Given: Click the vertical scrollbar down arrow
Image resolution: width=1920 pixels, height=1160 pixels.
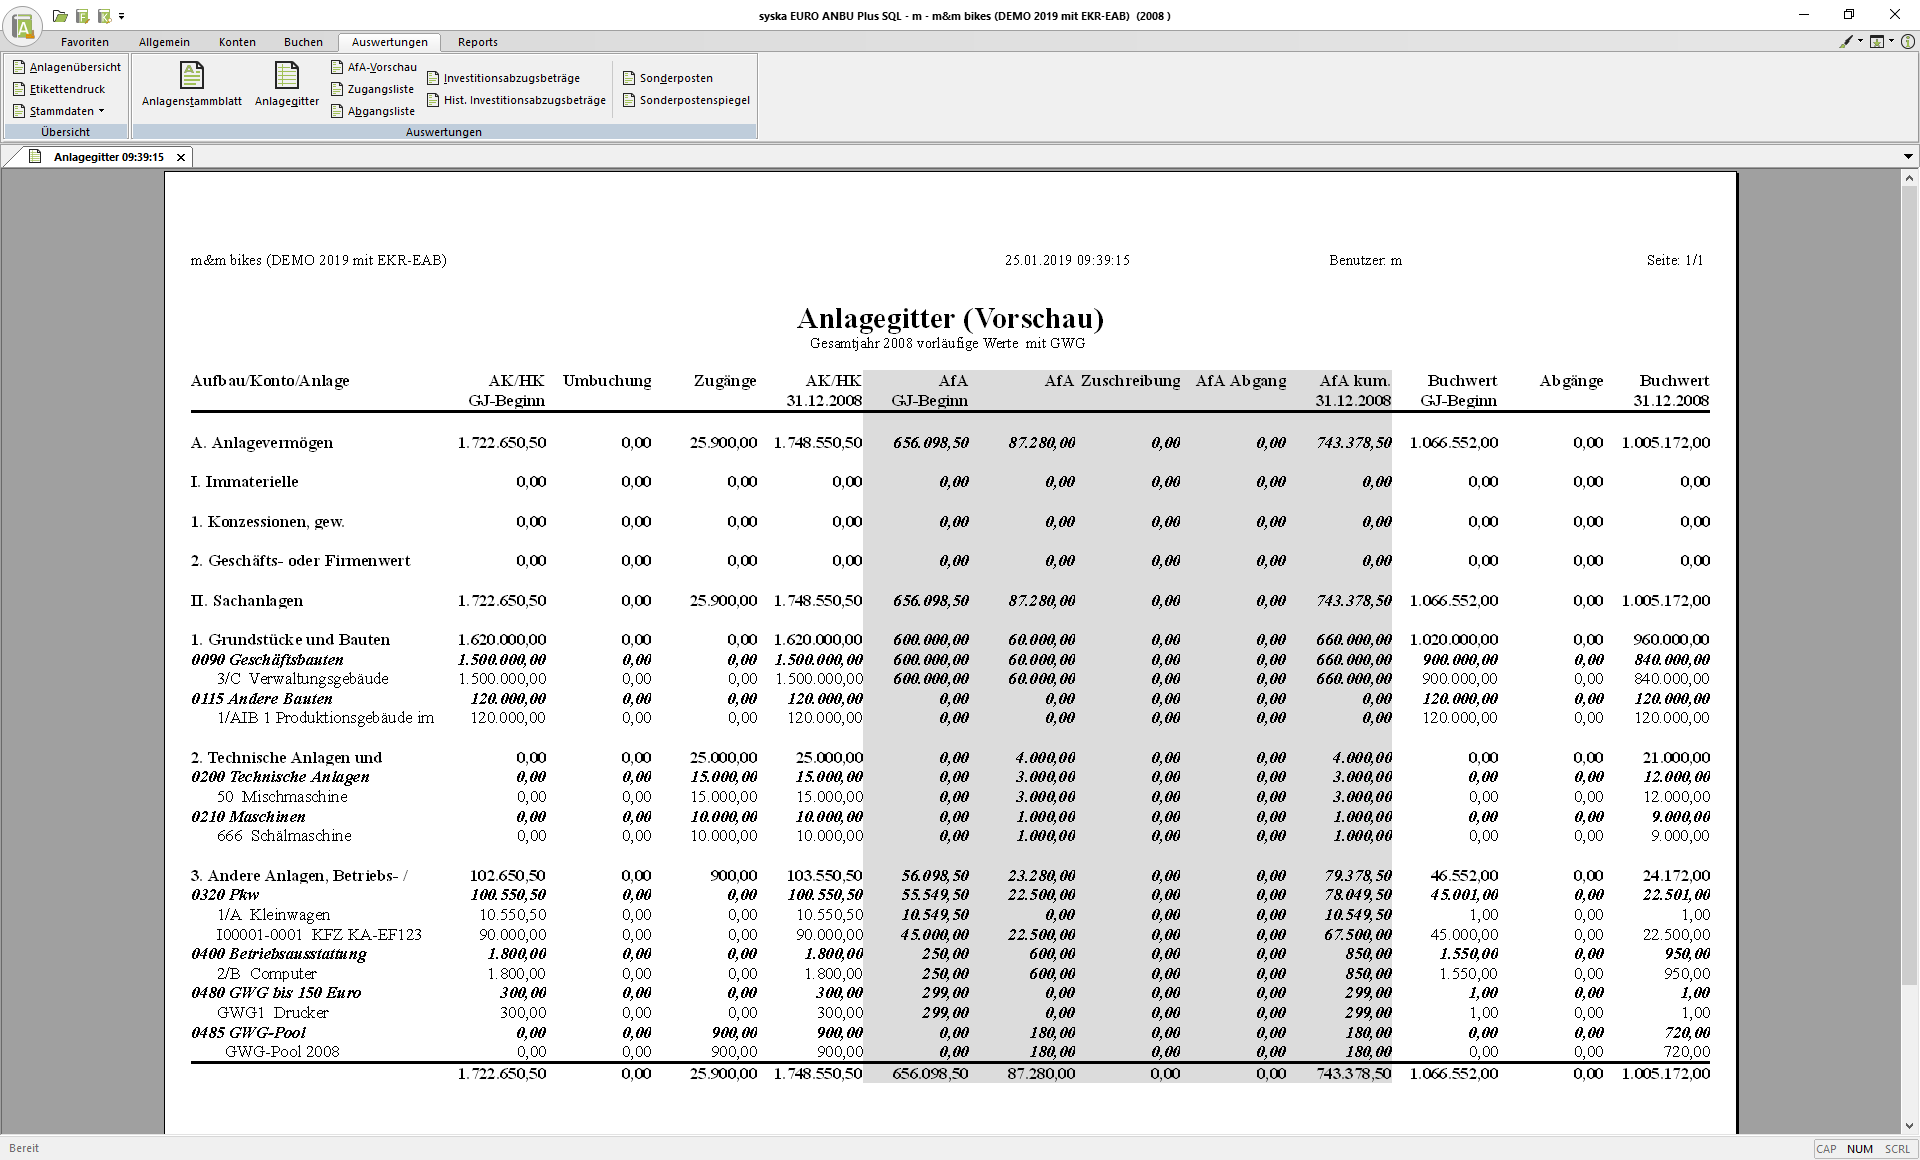Looking at the screenshot, I should tap(1909, 1126).
